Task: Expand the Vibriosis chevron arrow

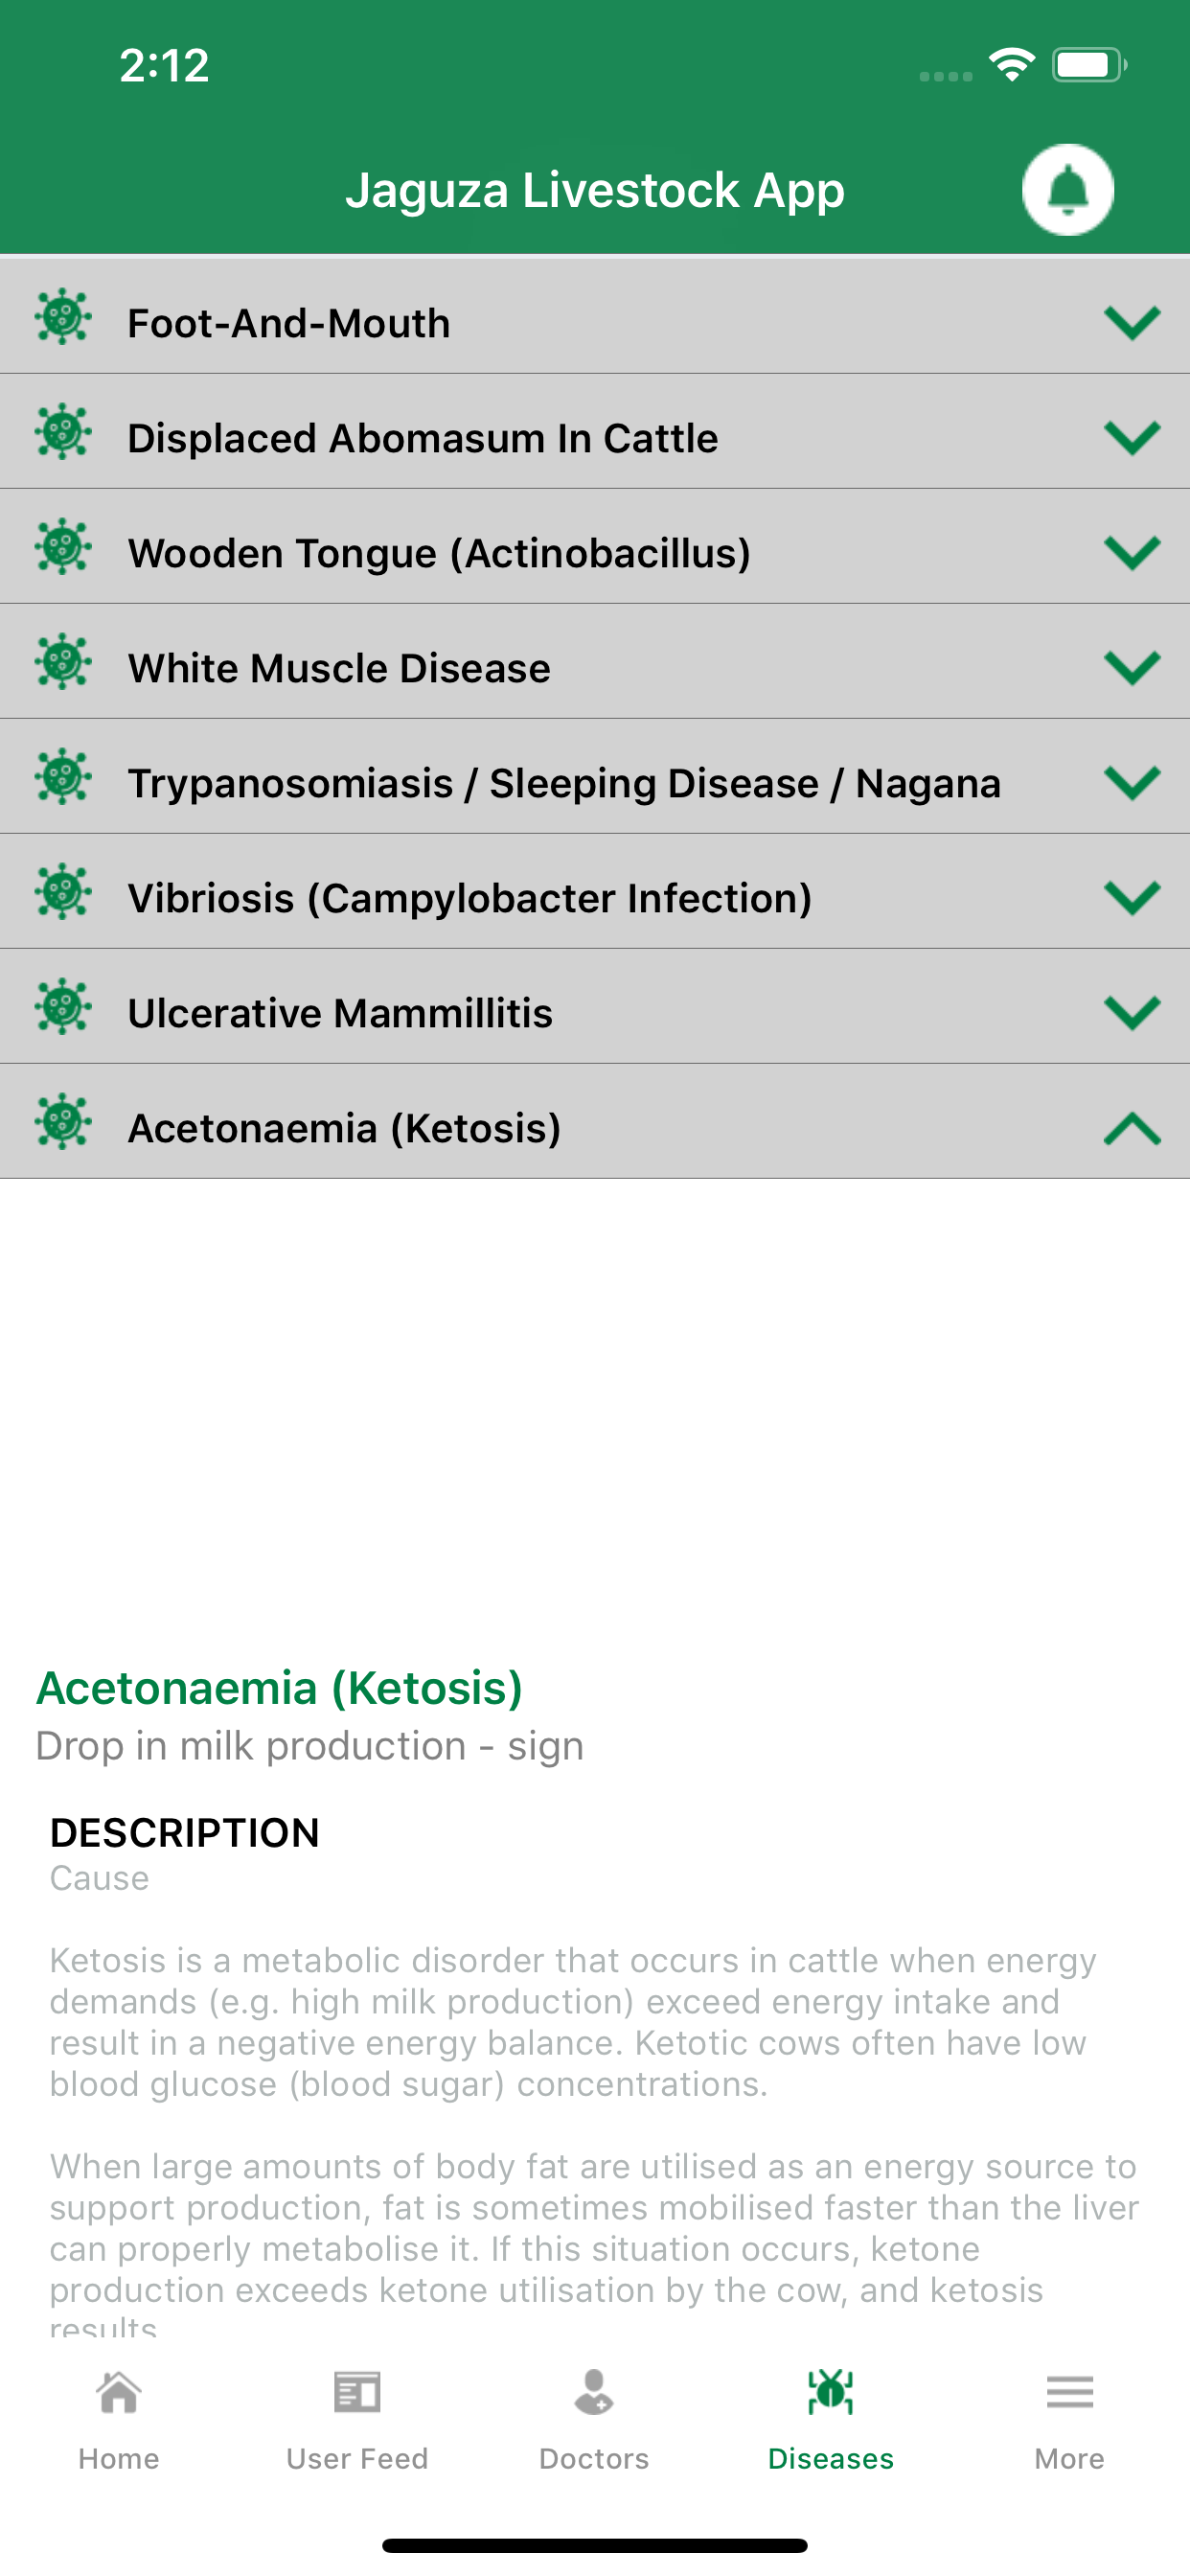Action: tap(1132, 898)
